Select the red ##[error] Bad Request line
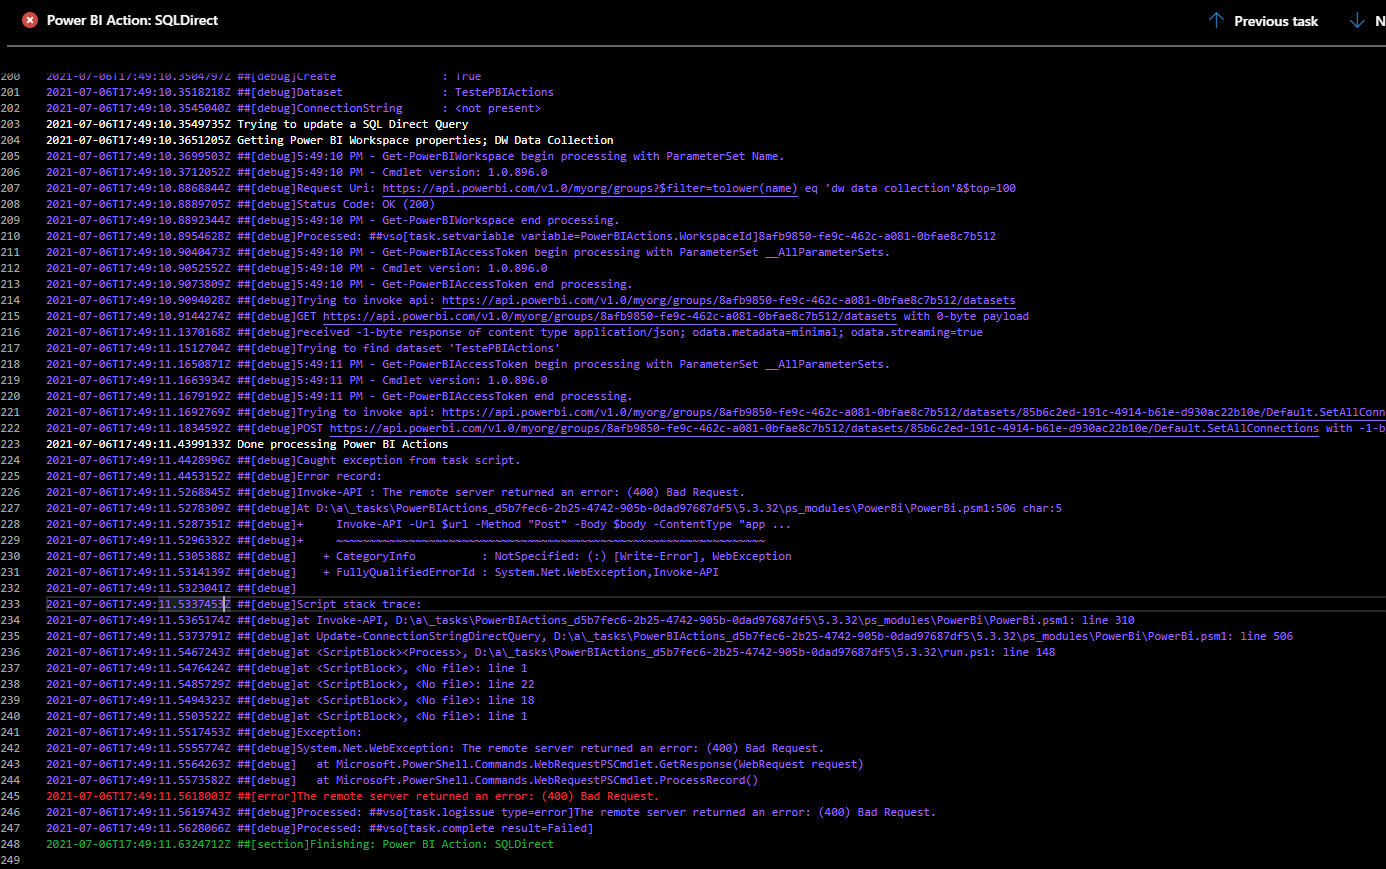1386x869 pixels. (353, 796)
